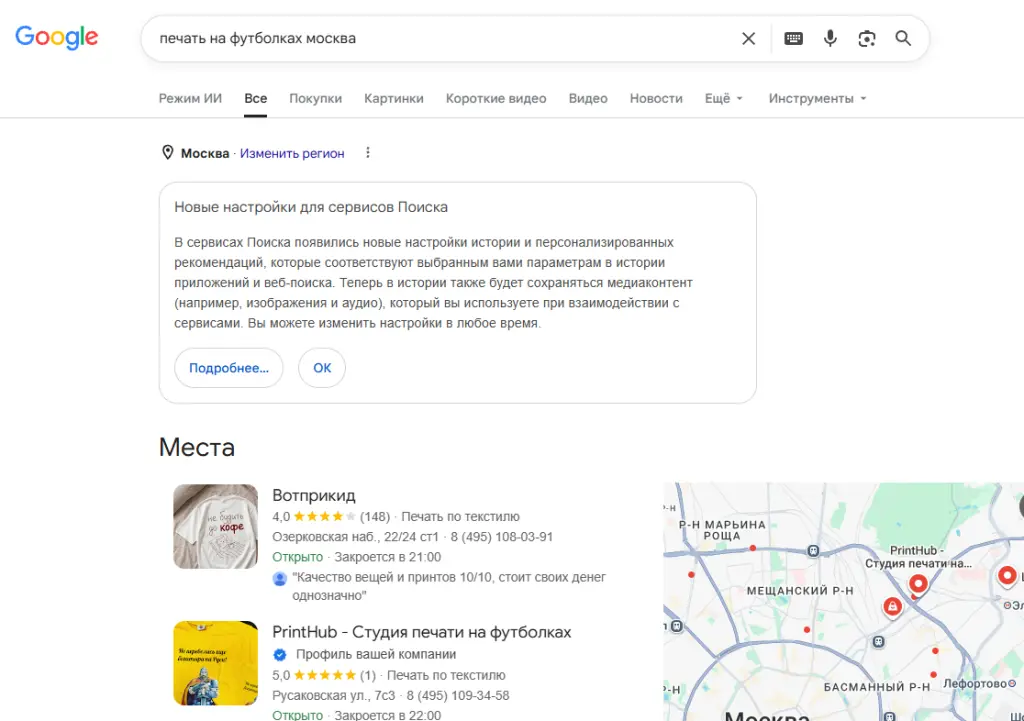The height and width of the screenshot is (721, 1024).
Task: Confirm notice with OK button
Action: pyautogui.click(x=322, y=368)
